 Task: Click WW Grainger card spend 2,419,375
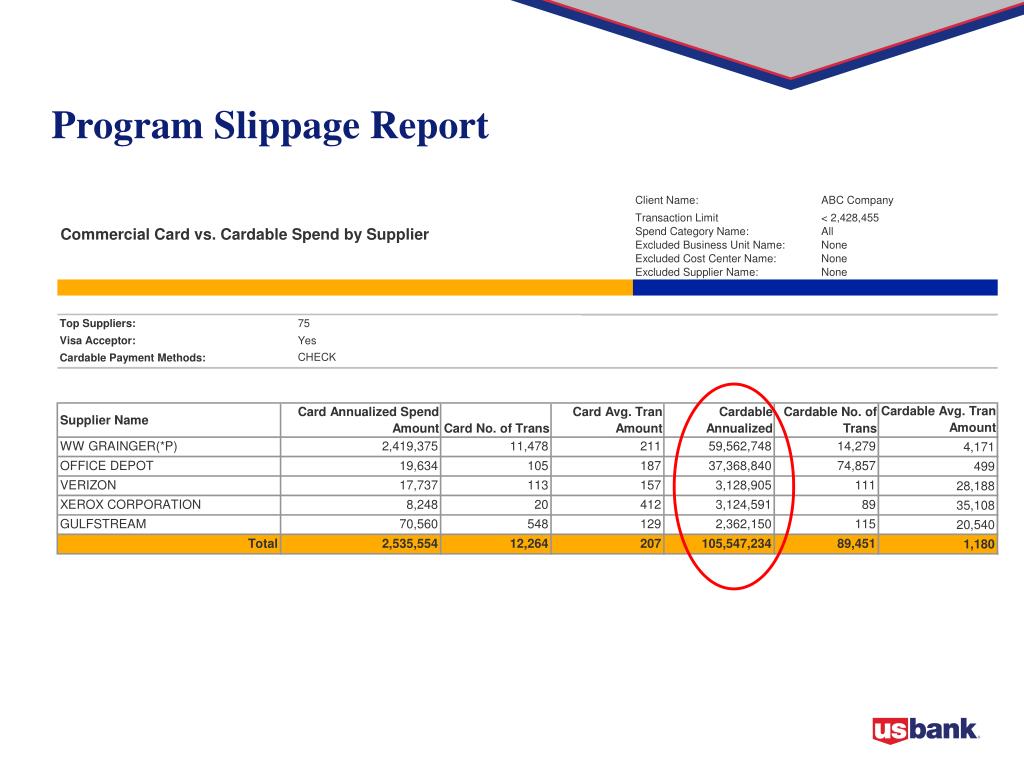[x=409, y=447]
